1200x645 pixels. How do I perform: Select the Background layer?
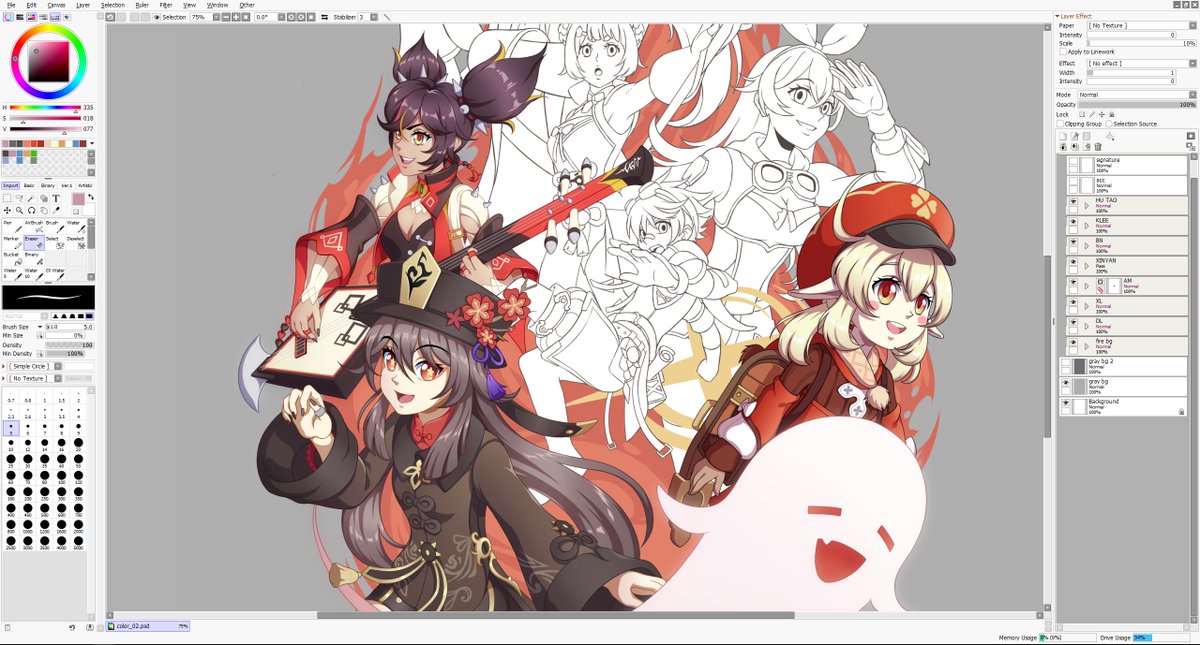pos(1123,406)
